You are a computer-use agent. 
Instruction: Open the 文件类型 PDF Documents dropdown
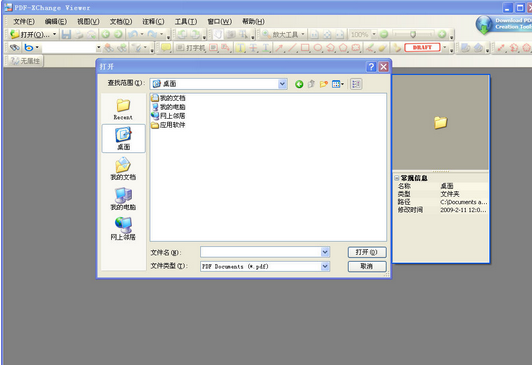(325, 266)
